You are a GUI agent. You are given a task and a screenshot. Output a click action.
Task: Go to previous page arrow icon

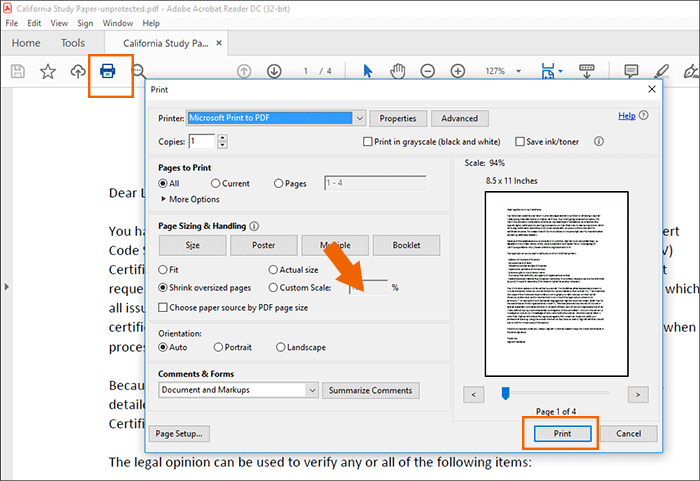click(244, 71)
